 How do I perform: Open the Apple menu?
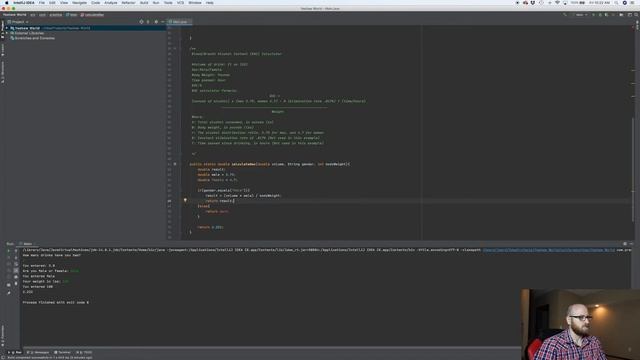[x=7, y=2]
